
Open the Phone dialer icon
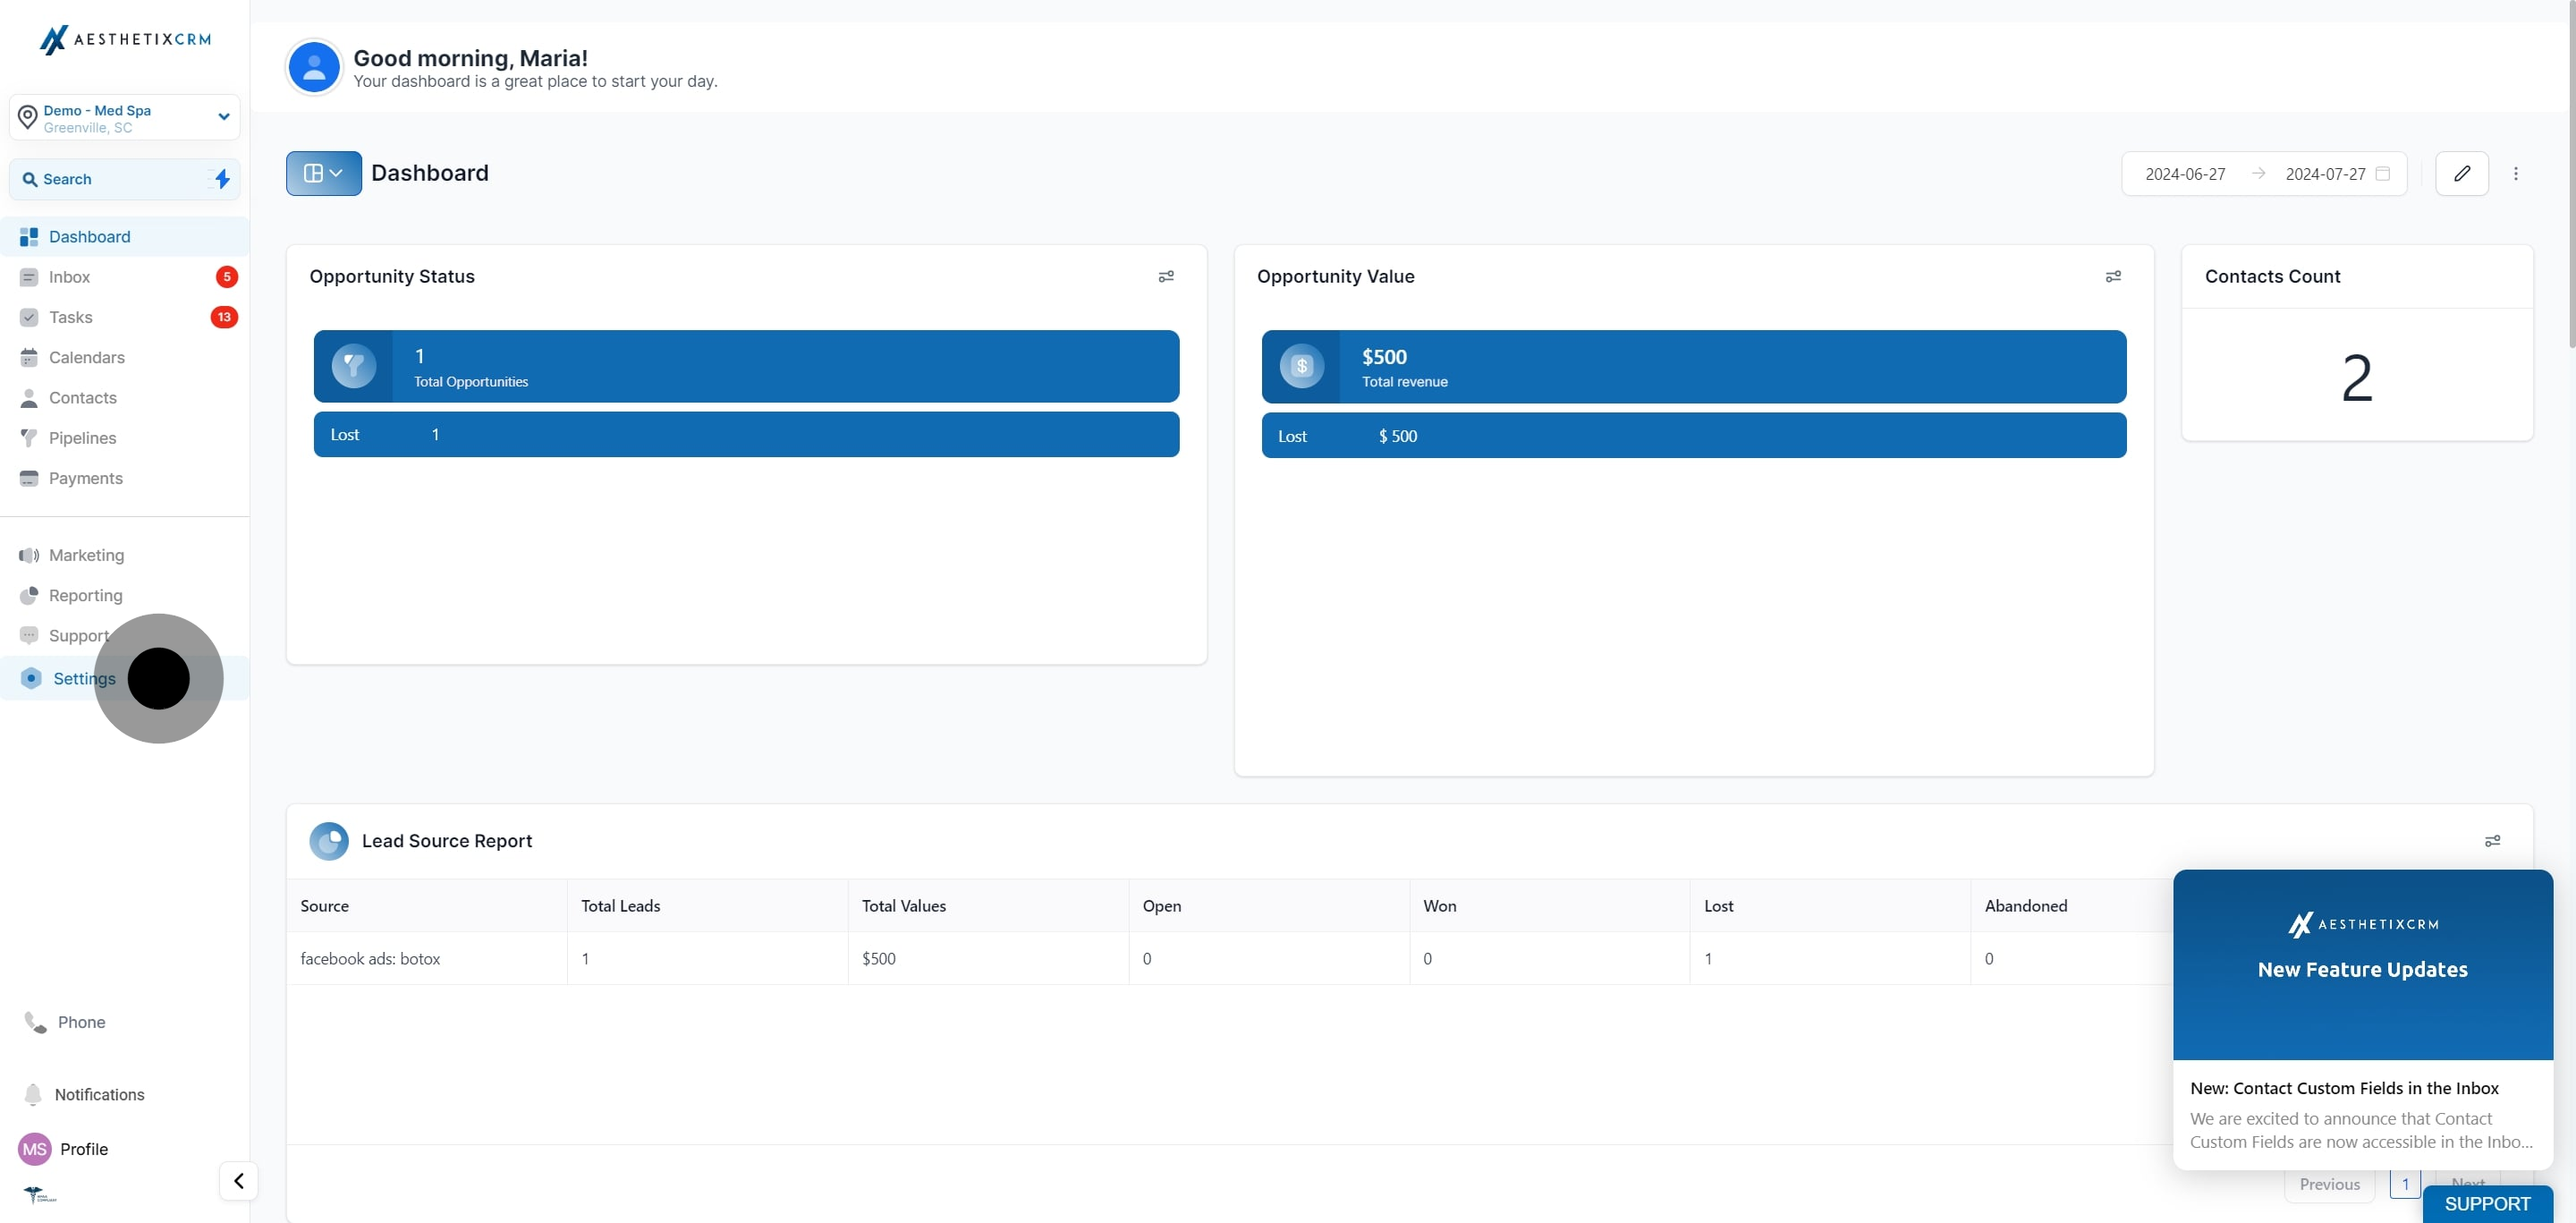click(35, 1022)
